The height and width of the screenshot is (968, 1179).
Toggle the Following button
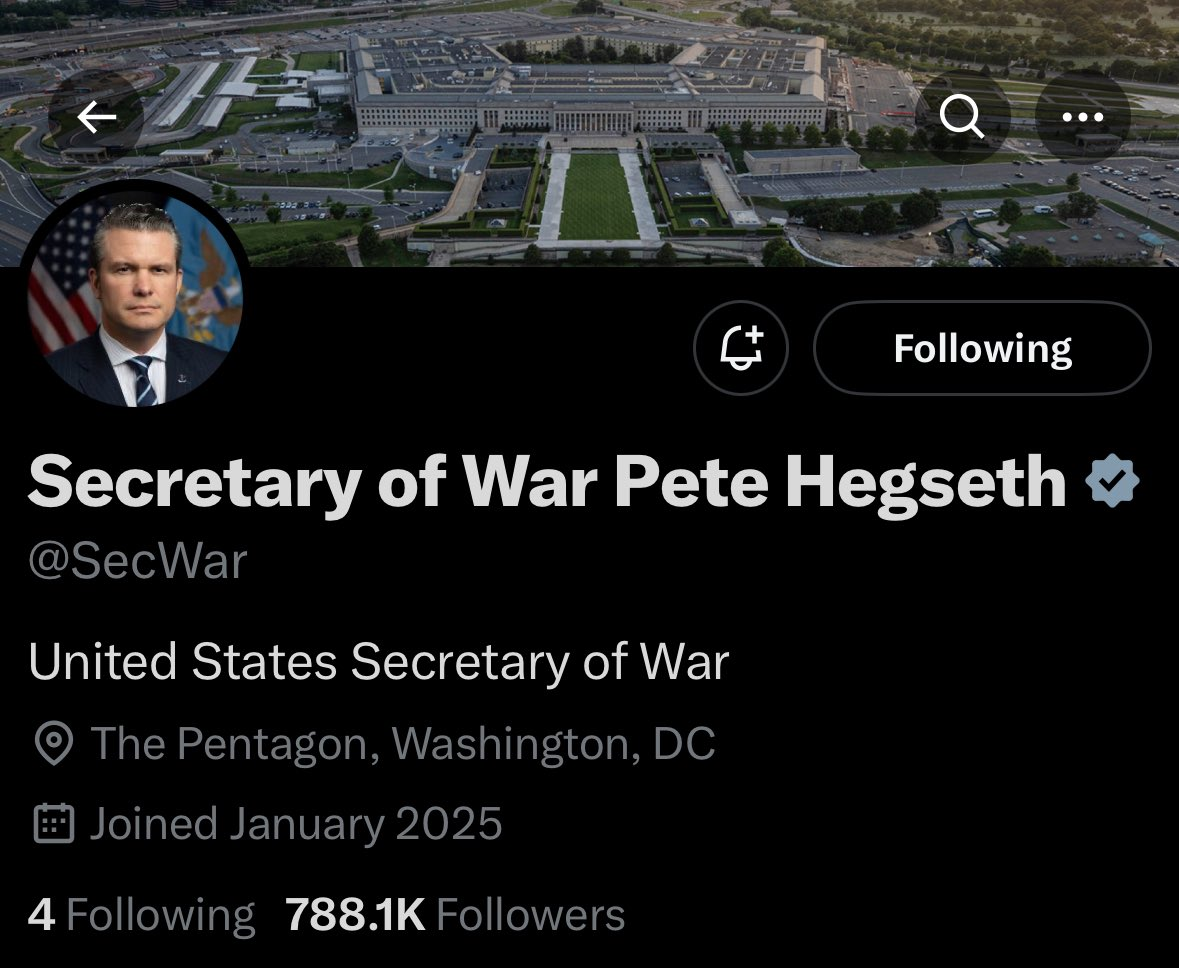[x=982, y=348]
